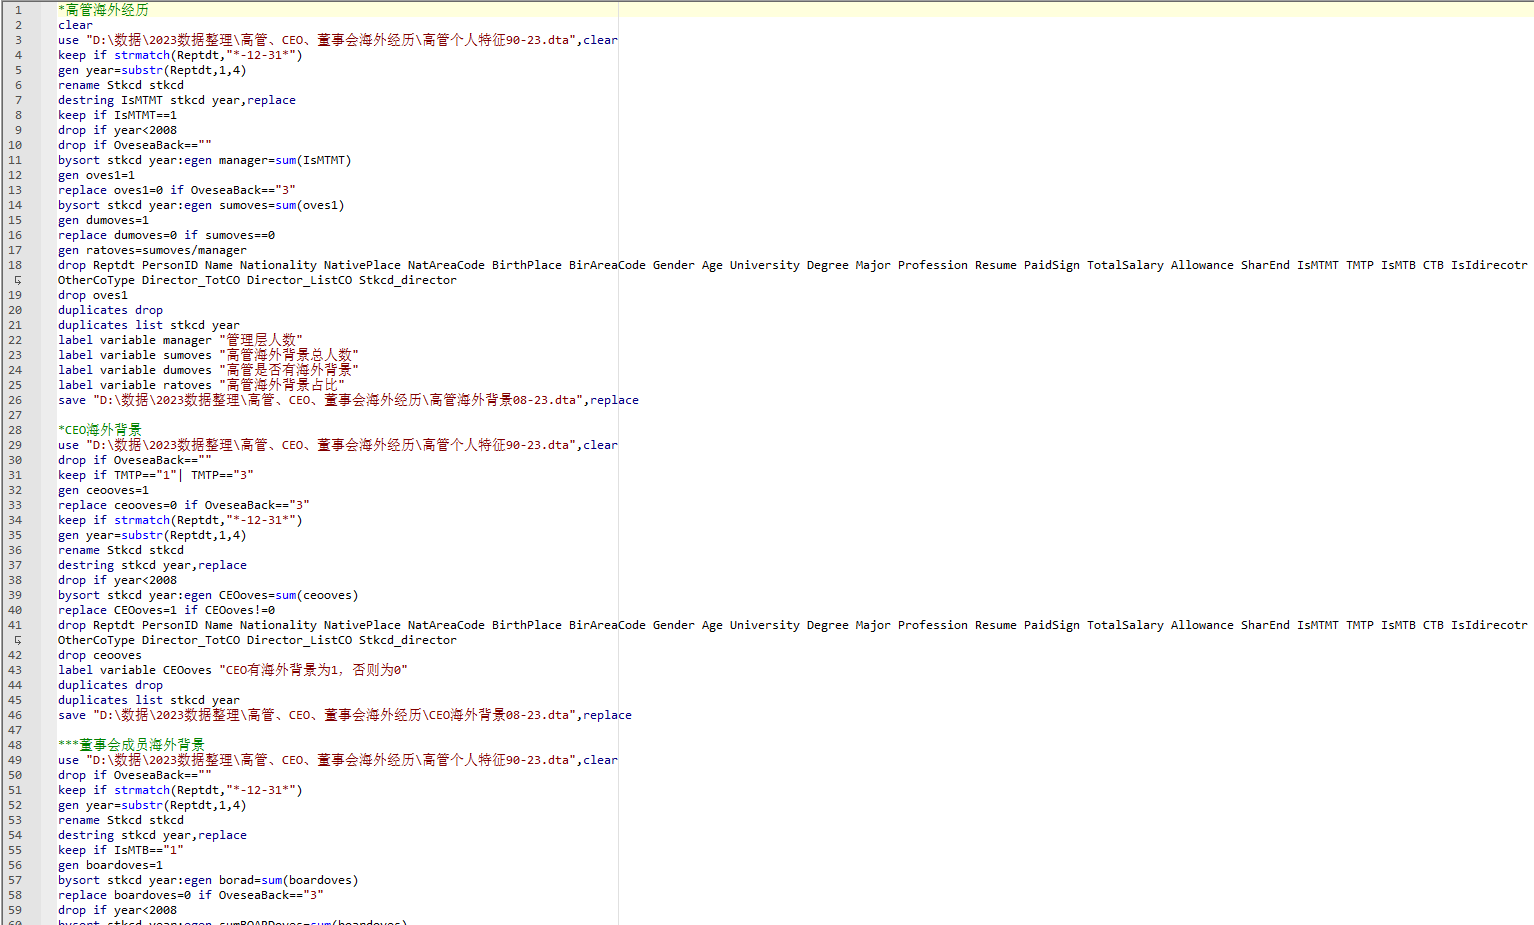Click the line-wrap marker below line 41

click(18, 640)
